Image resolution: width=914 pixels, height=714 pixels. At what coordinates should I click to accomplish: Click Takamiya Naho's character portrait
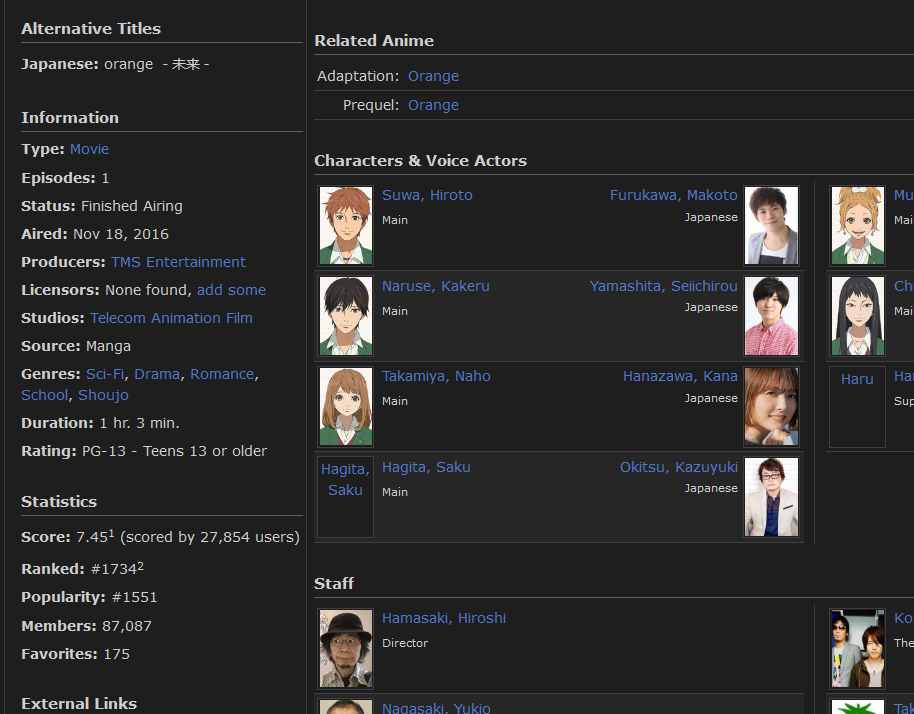[346, 406]
